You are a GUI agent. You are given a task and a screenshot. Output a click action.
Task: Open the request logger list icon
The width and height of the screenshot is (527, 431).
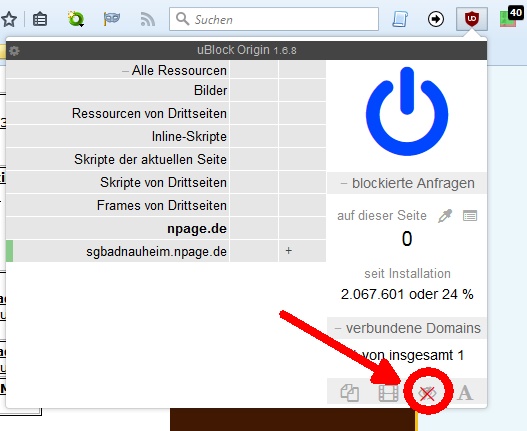click(x=470, y=216)
